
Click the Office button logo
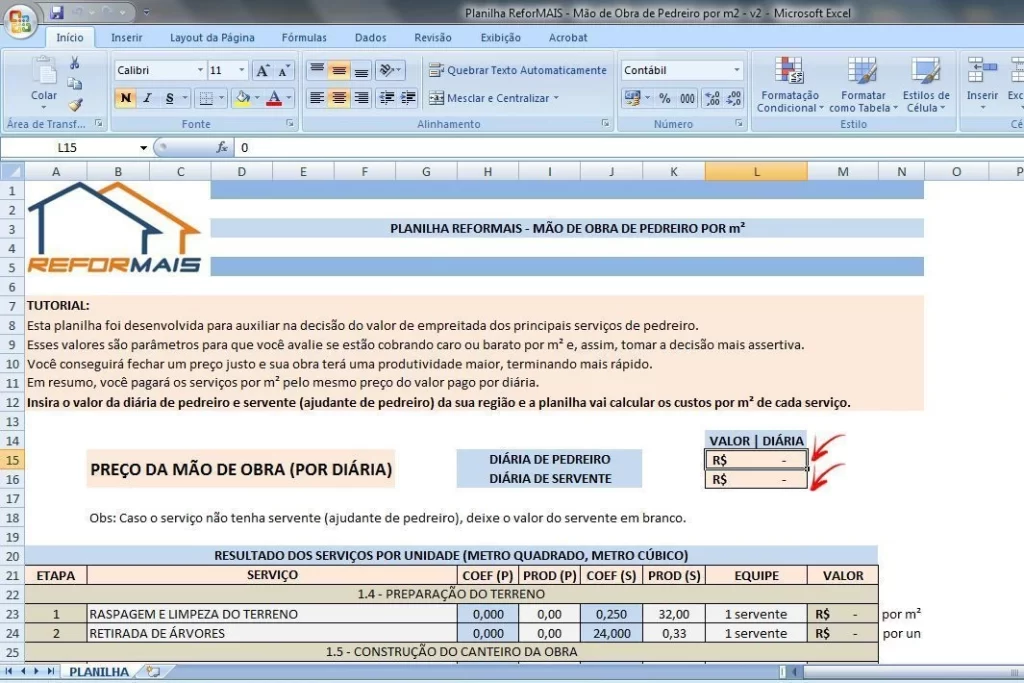[21, 20]
